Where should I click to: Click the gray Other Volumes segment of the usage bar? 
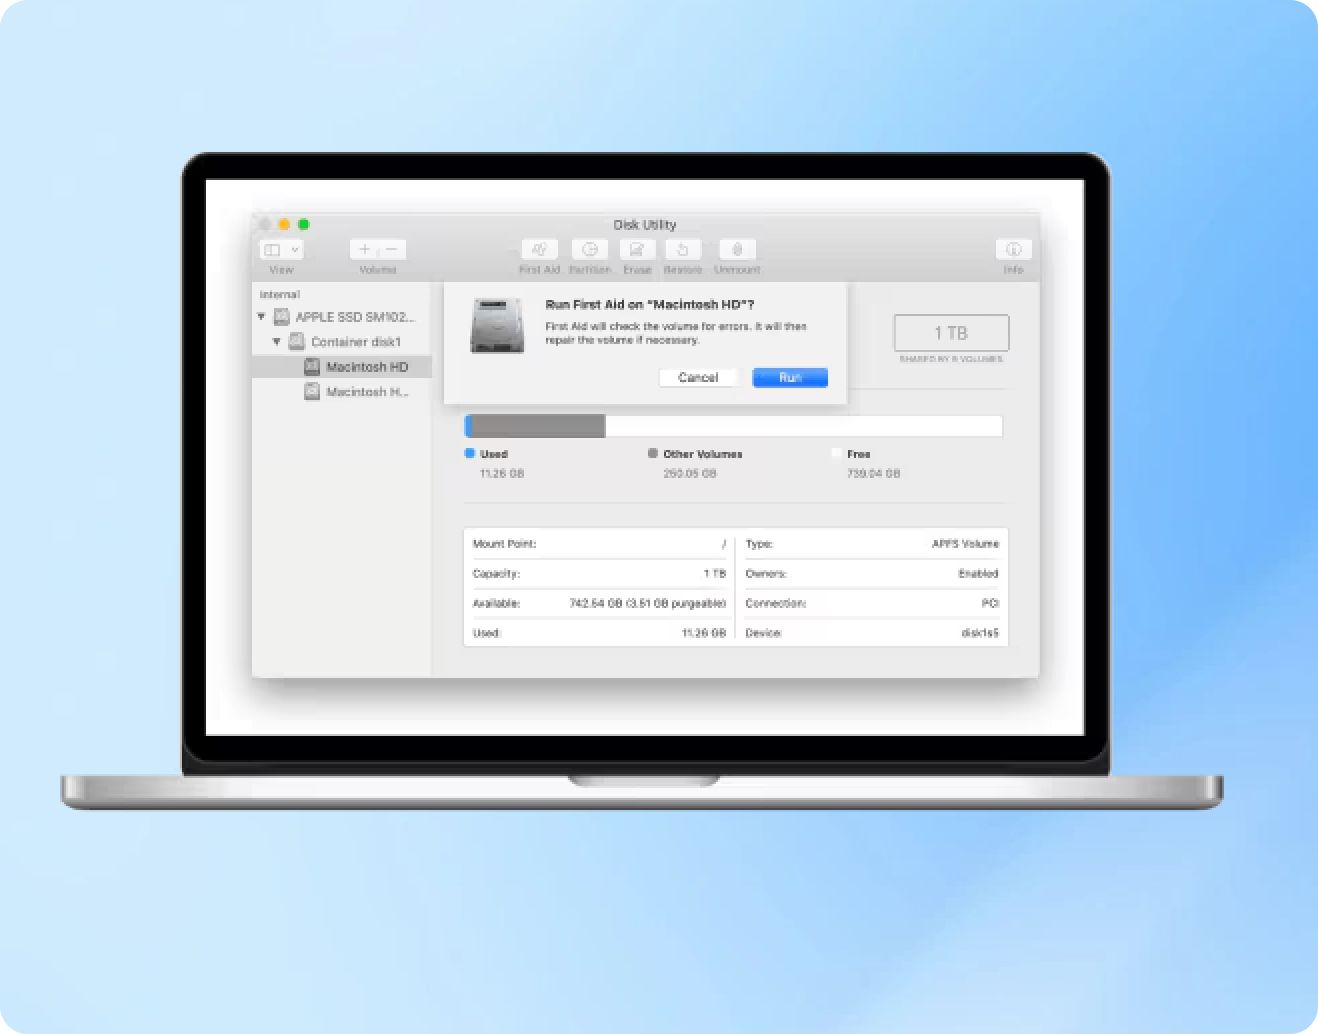coord(537,426)
